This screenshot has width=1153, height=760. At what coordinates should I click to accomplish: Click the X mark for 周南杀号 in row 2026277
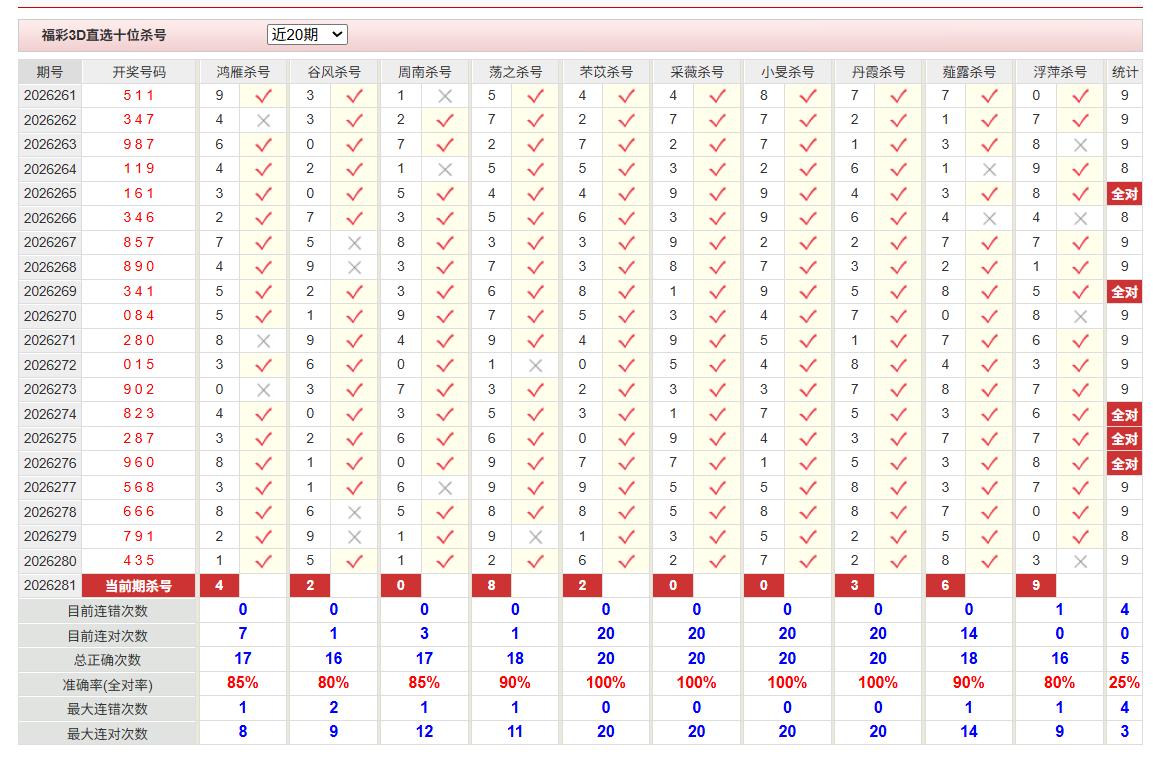(x=445, y=488)
